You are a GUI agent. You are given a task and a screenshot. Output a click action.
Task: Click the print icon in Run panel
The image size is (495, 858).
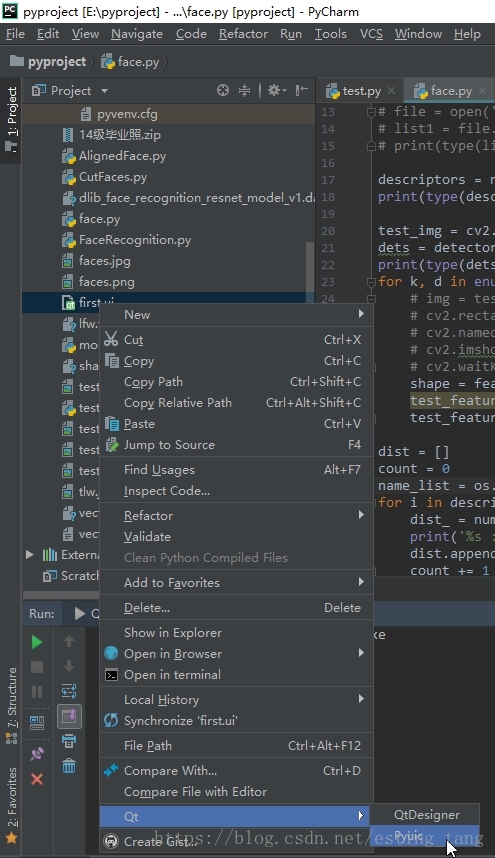point(69,741)
